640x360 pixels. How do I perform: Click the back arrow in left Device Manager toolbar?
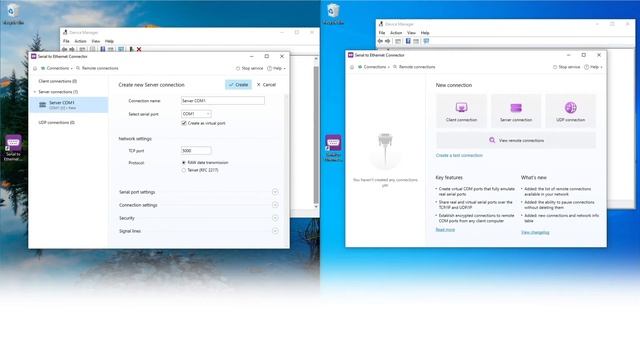(64, 49)
